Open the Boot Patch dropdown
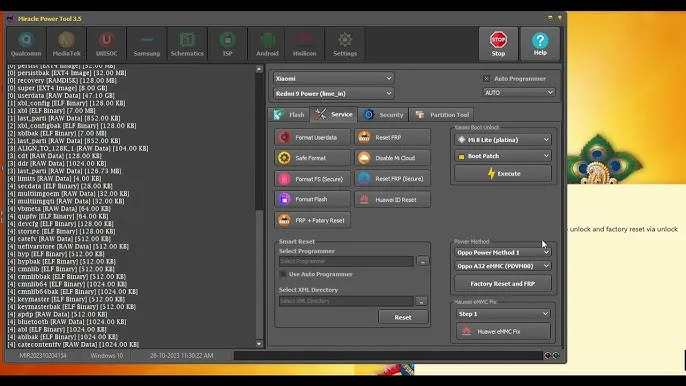This screenshot has width=686, height=386. [503, 156]
